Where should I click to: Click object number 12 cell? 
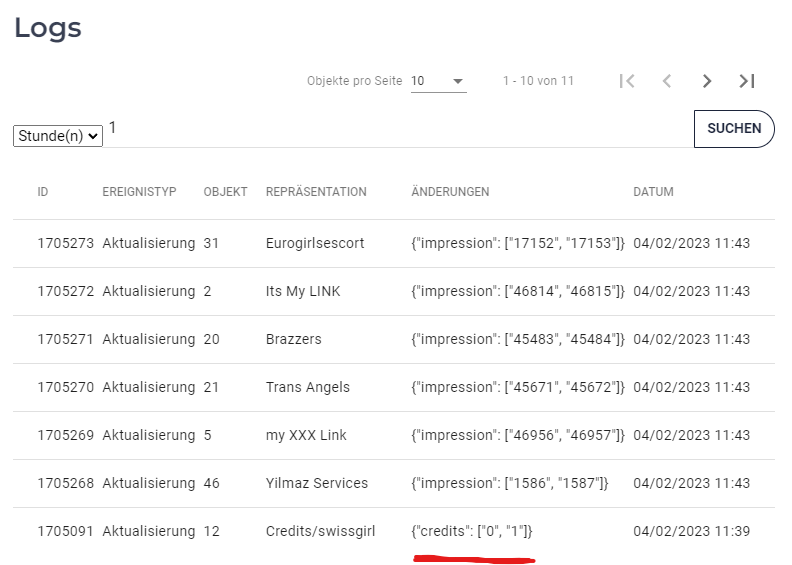click(212, 531)
